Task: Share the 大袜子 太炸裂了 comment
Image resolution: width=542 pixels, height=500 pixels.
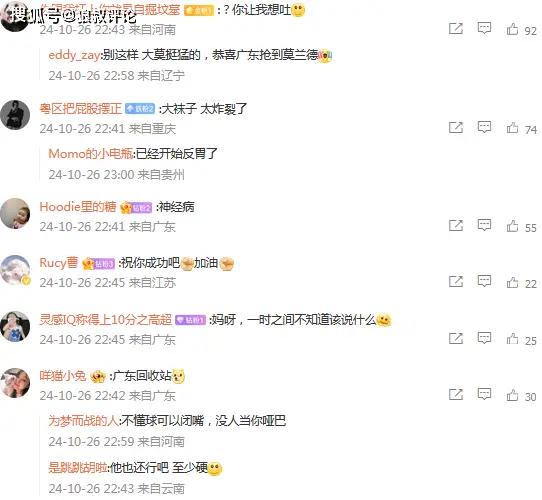Action: pos(456,128)
